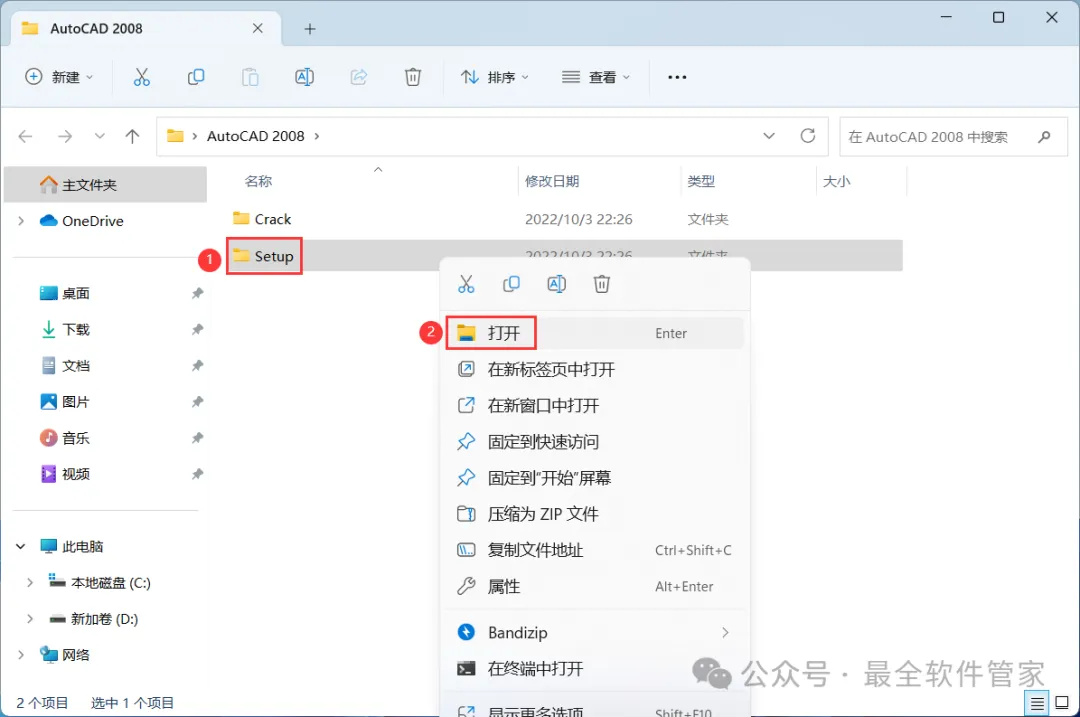Select the Setup folder

tap(263, 256)
